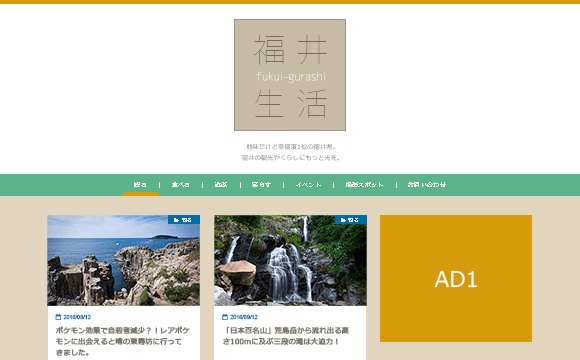
Task: Click the calendar icon on the waterfall article
Action: 225,317
